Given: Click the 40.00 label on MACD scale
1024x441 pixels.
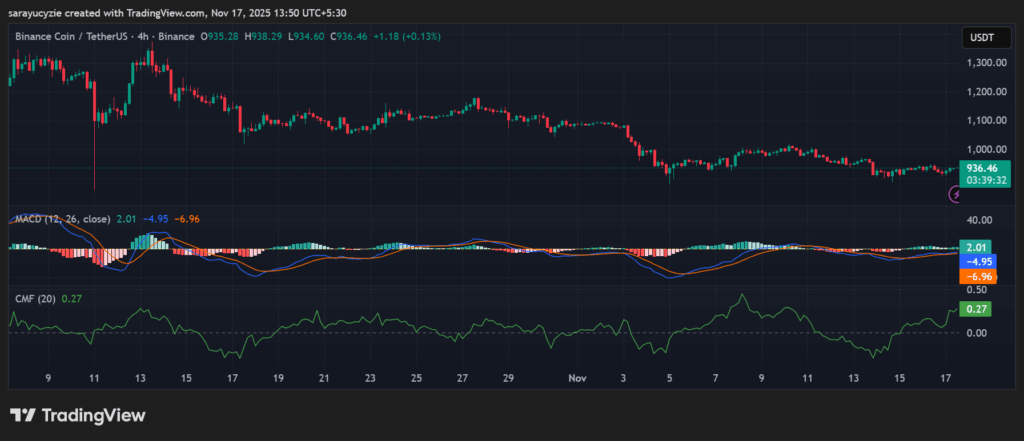Looking at the screenshot, I should click(x=978, y=221).
